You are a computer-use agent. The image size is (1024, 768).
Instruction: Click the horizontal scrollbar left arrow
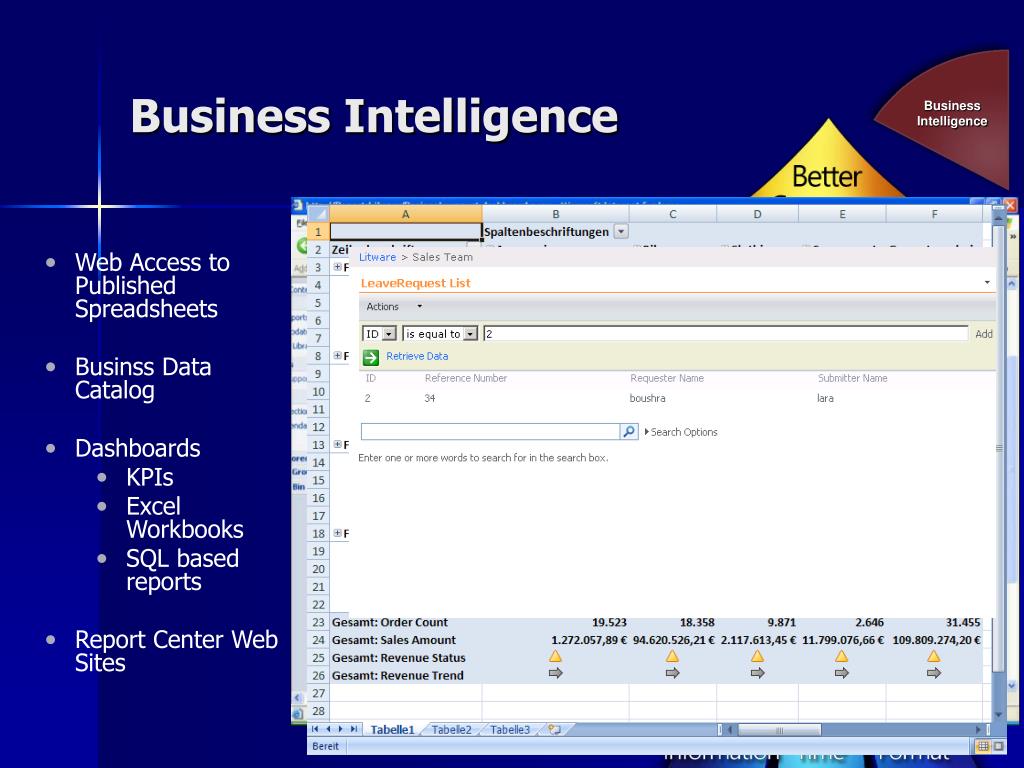(730, 729)
